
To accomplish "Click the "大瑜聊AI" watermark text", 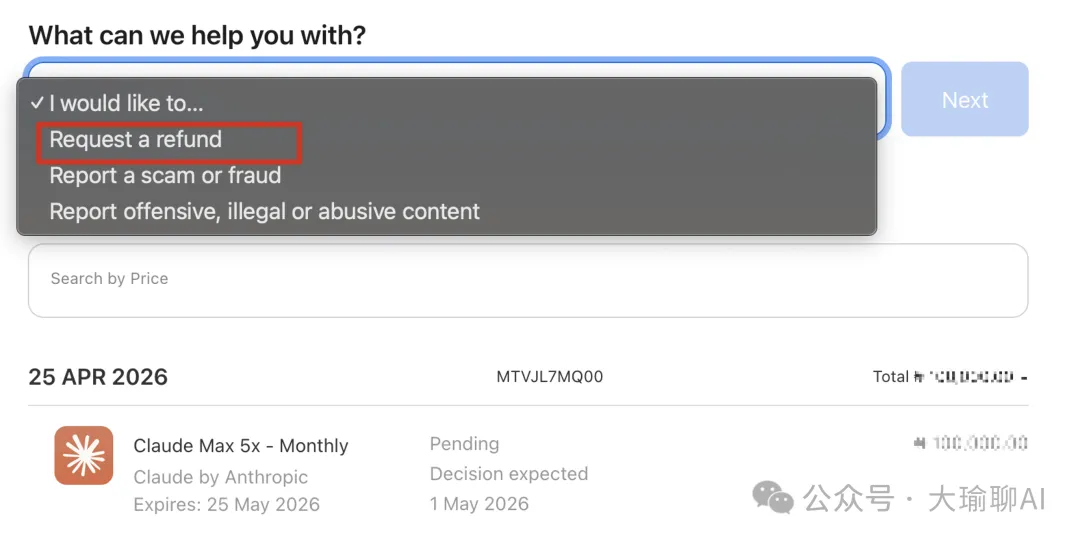I will (986, 499).
